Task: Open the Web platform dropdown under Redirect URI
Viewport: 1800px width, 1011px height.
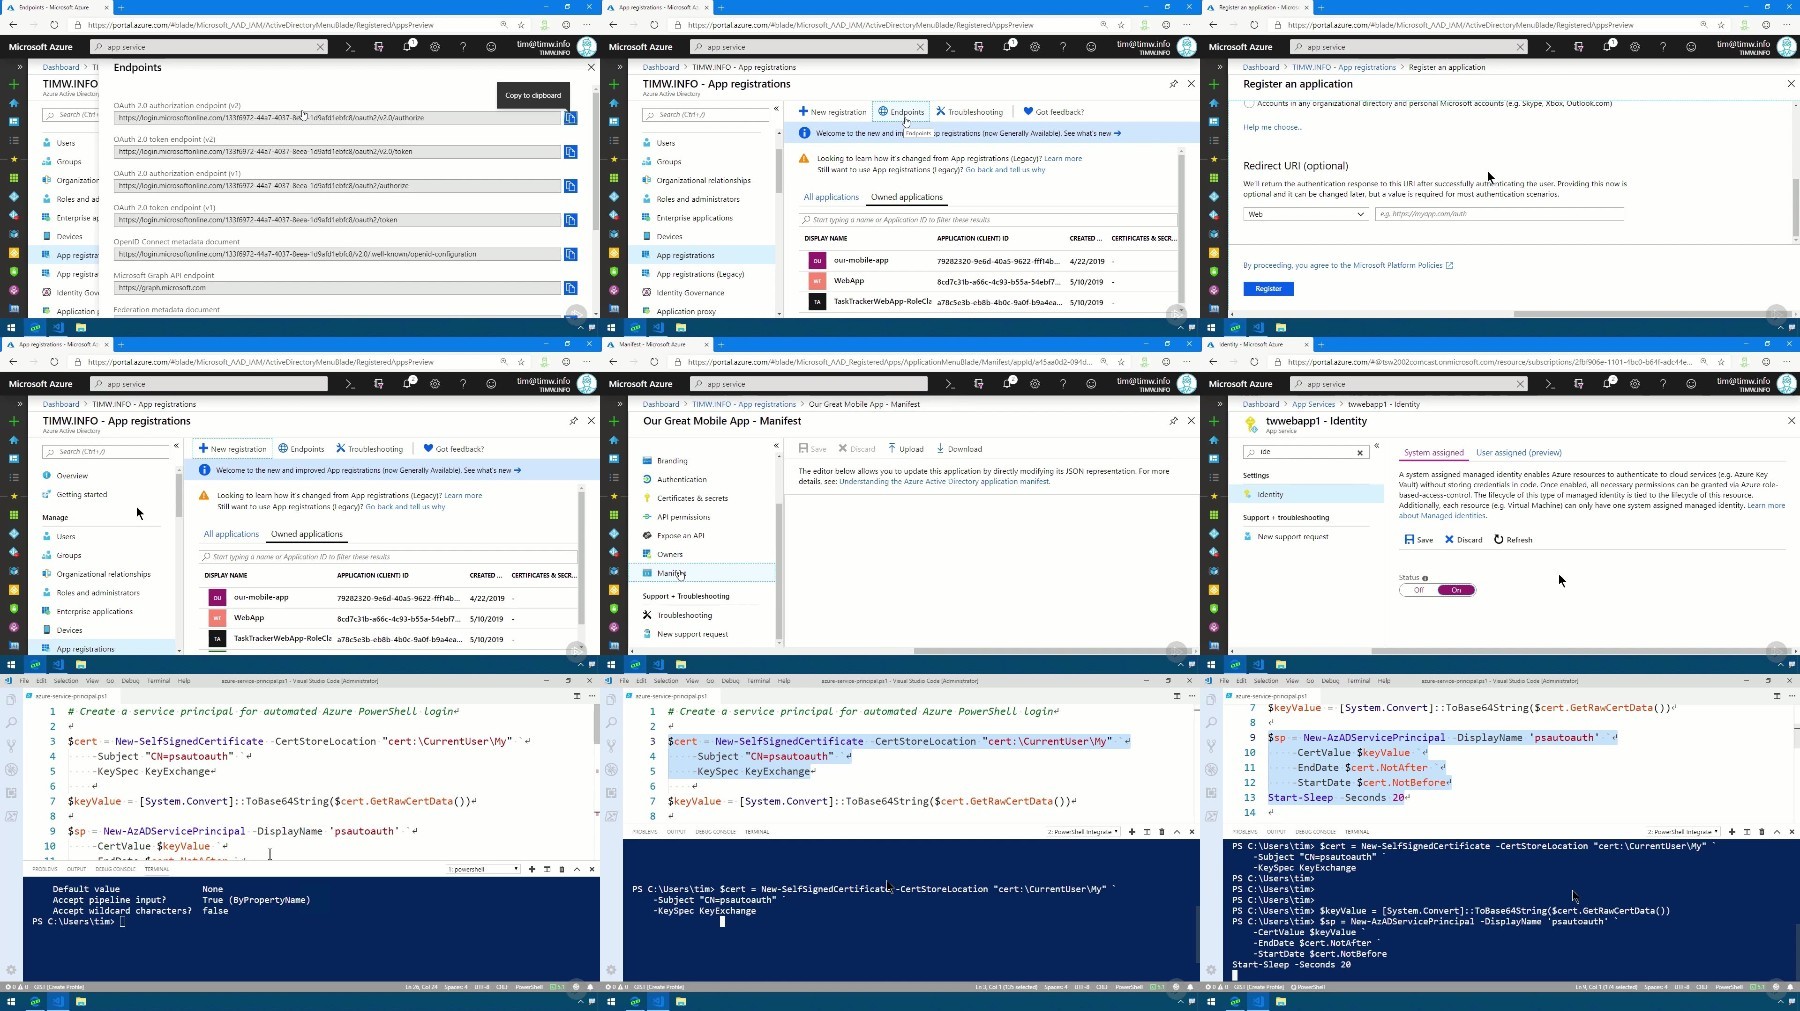Action: coord(1306,214)
